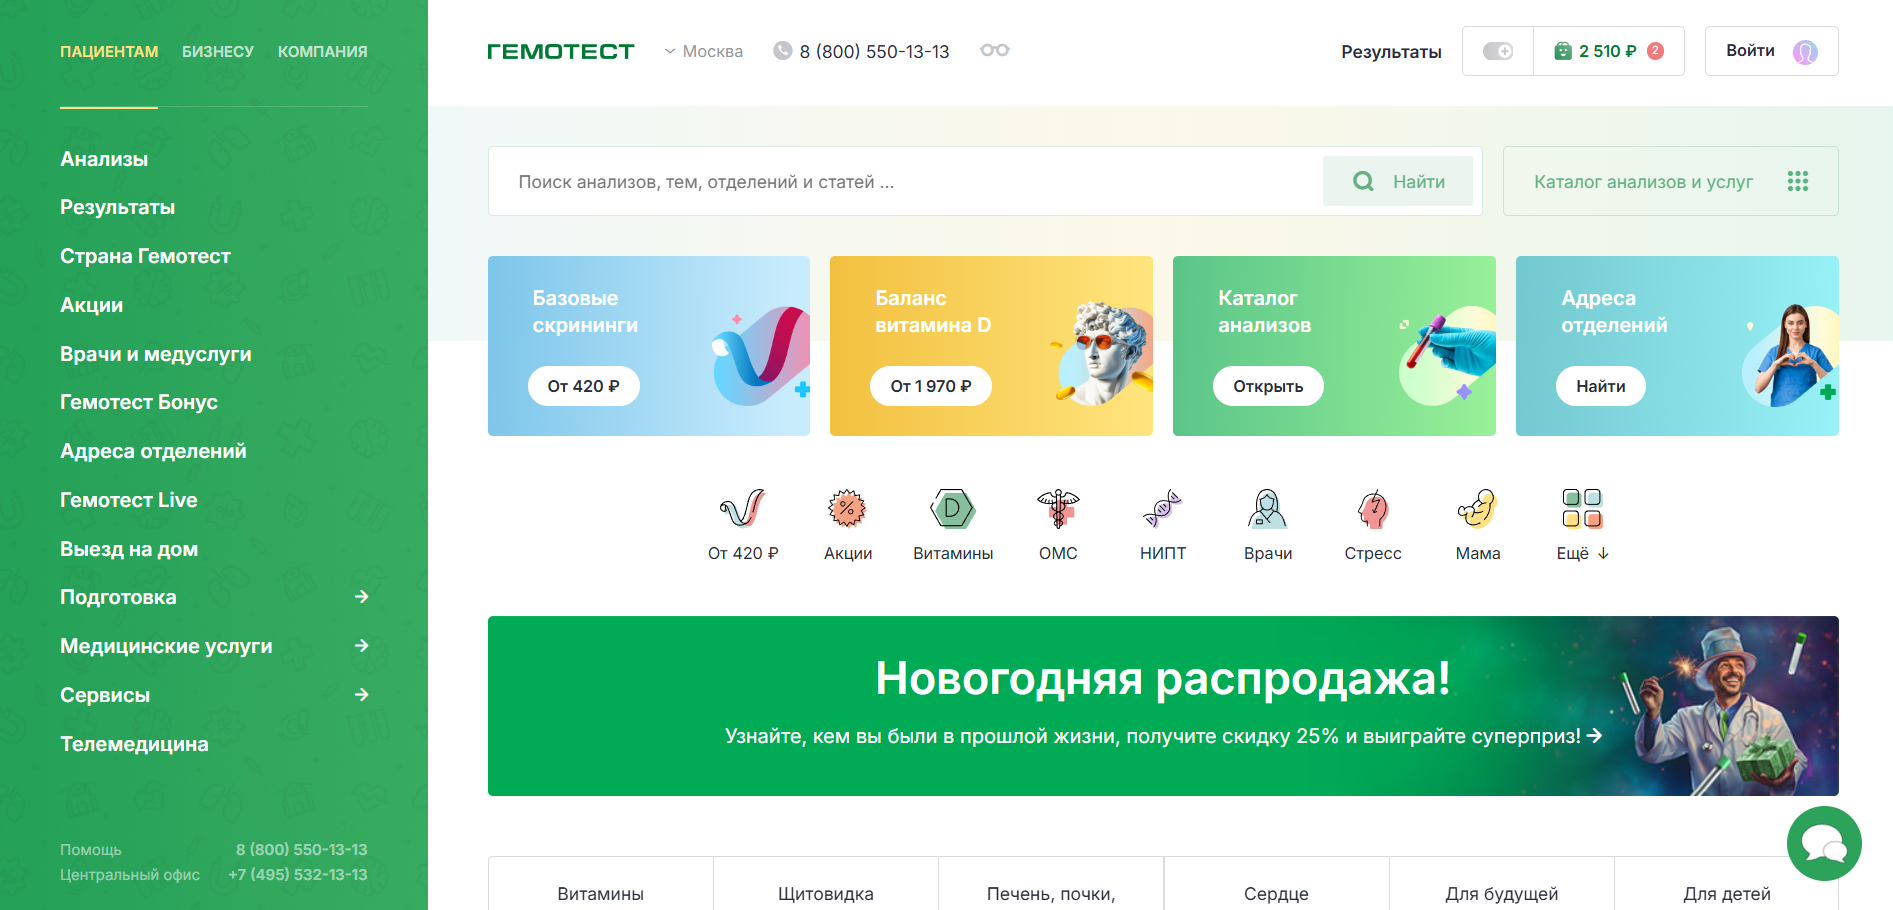
Task: Click the red cart counter badge
Action: [1655, 51]
